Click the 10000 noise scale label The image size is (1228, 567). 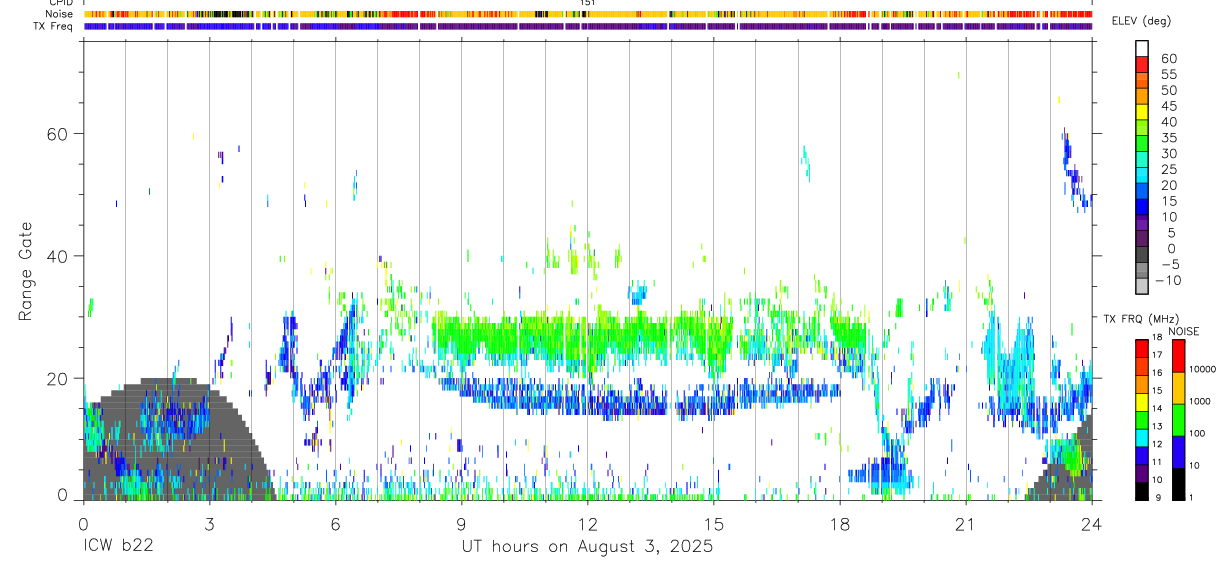(1203, 369)
